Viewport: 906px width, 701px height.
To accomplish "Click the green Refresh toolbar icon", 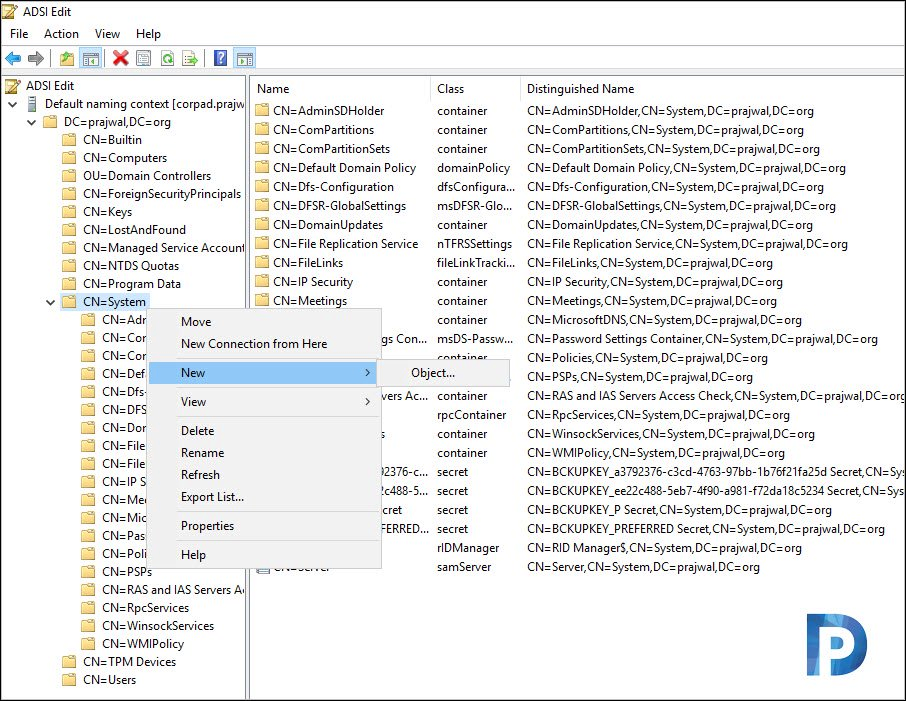I will (x=167, y=58).
